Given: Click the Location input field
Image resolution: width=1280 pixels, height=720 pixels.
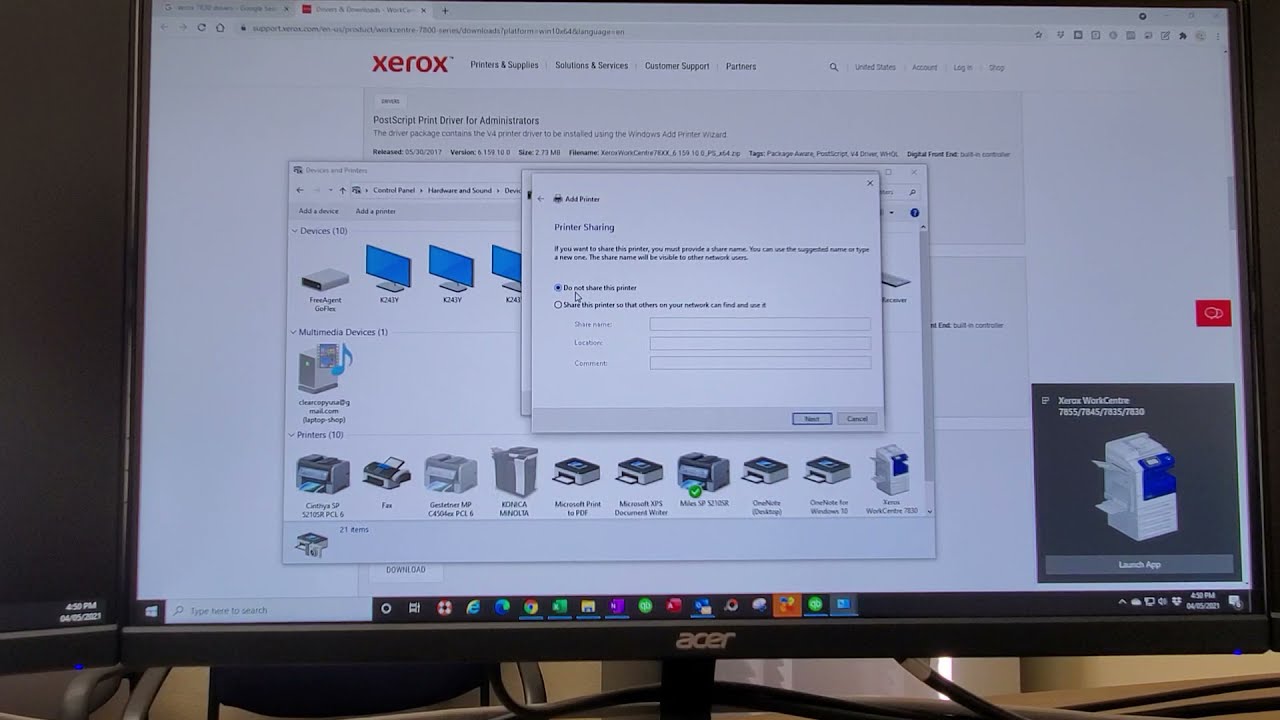Looking at the screenshot, I should (x=760, y=343).
